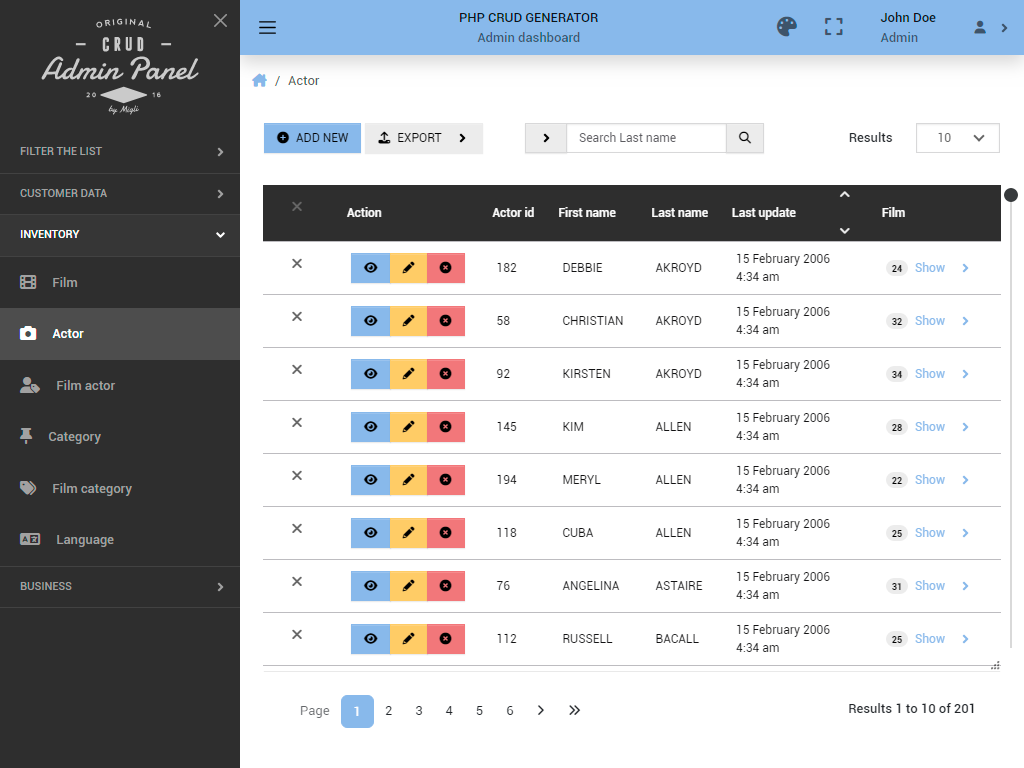Click the palette theme icon in top bar
The height and width of the screenshot is (768, 1024).
coord(787,27)
